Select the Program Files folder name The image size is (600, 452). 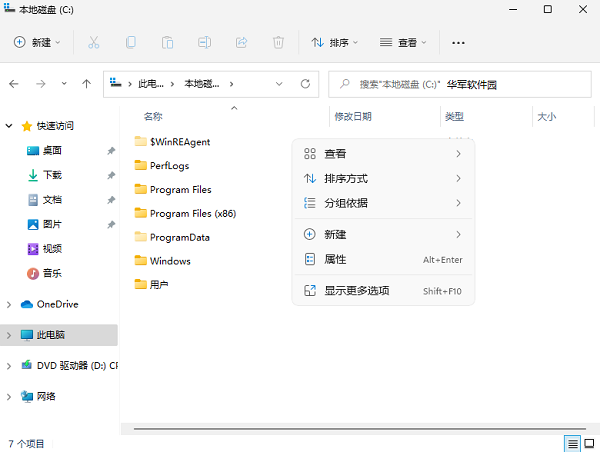pos(181,189)
